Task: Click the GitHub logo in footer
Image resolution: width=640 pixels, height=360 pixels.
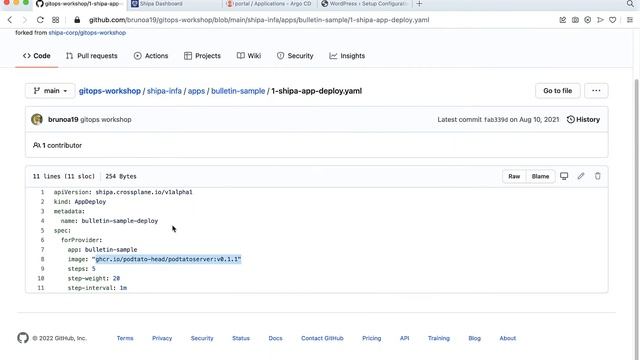Action: tap(23, 338)
